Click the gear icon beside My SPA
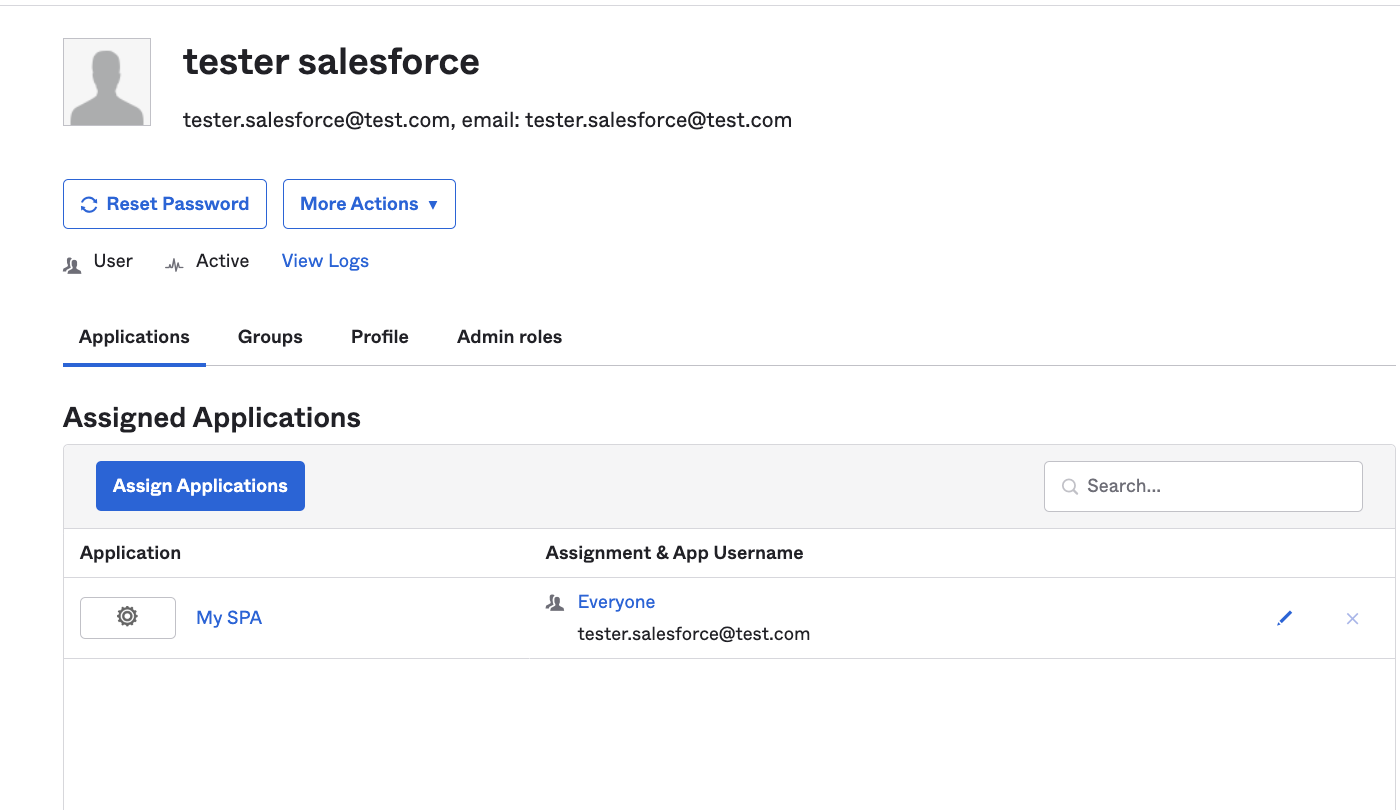Screen dimensions: 1400x810 point(127,617)
